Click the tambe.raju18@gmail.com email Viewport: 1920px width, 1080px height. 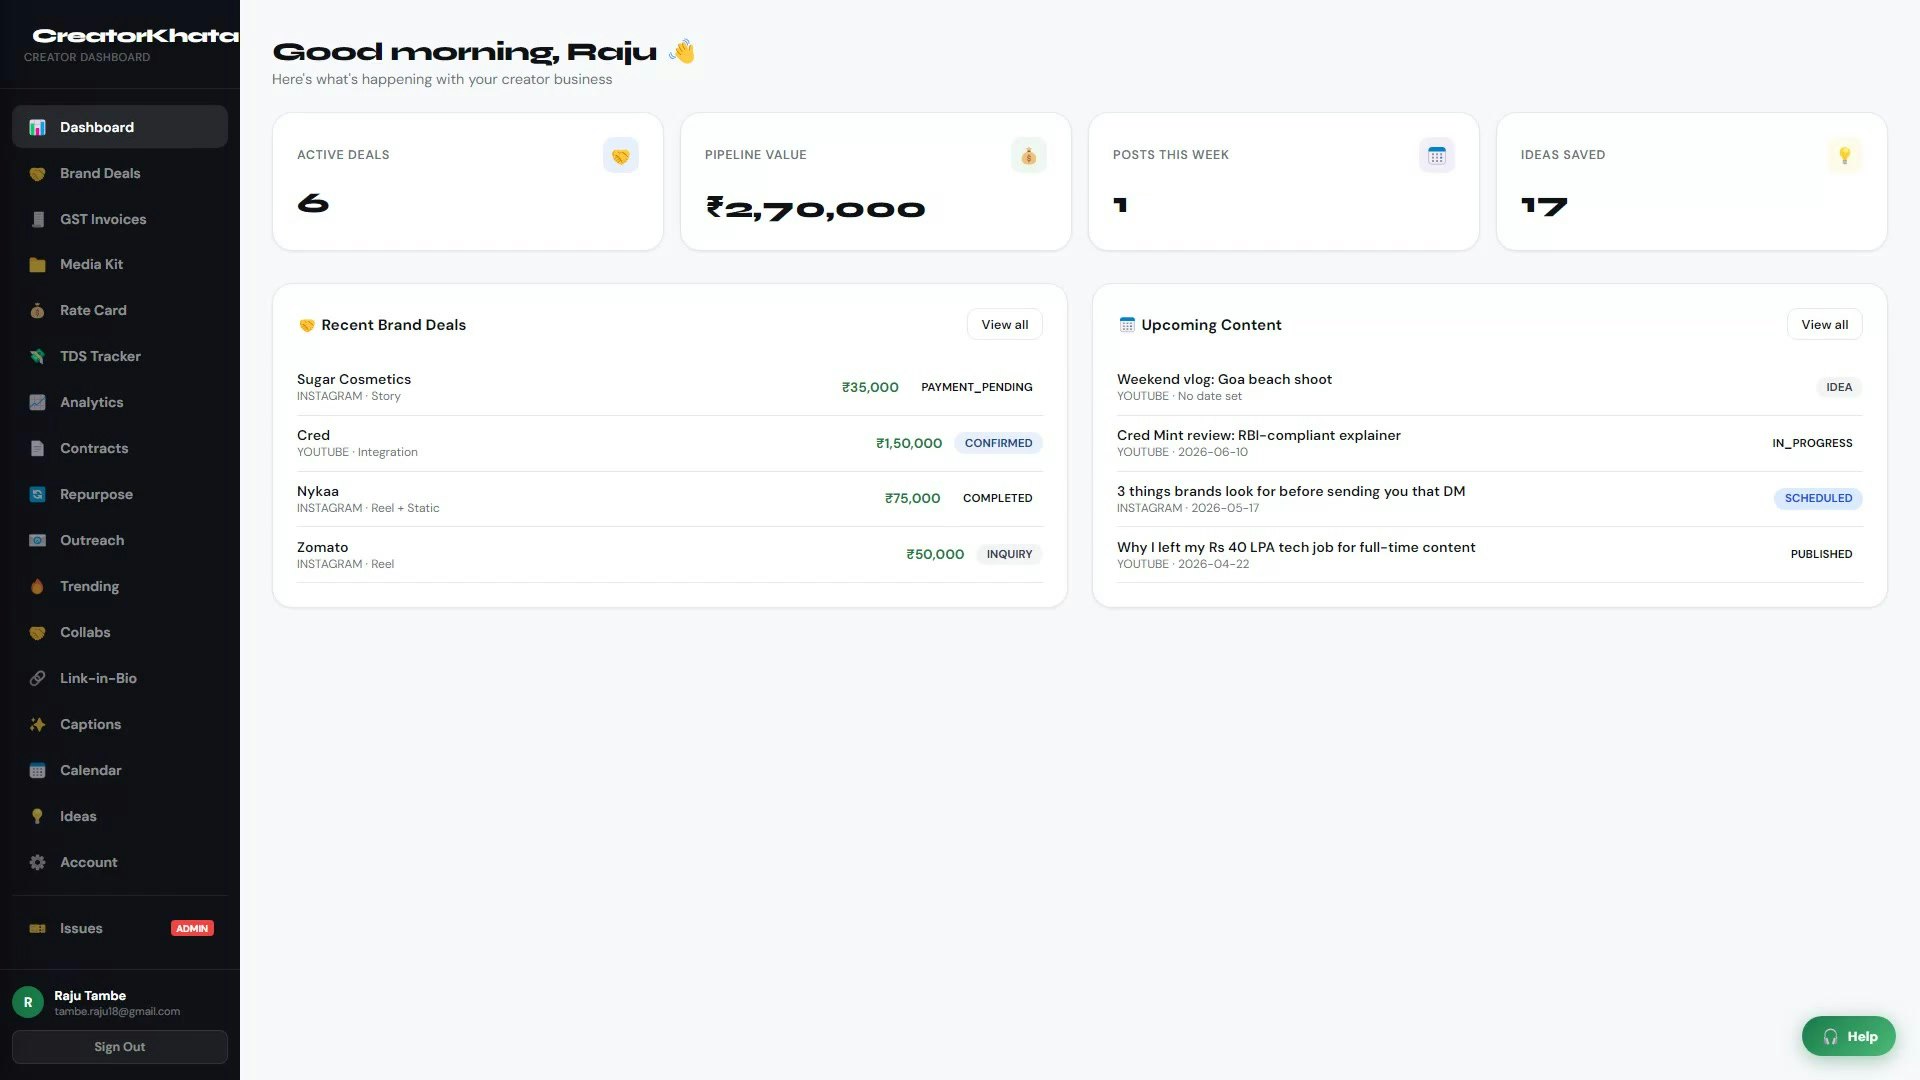(x=117, y=1011)
